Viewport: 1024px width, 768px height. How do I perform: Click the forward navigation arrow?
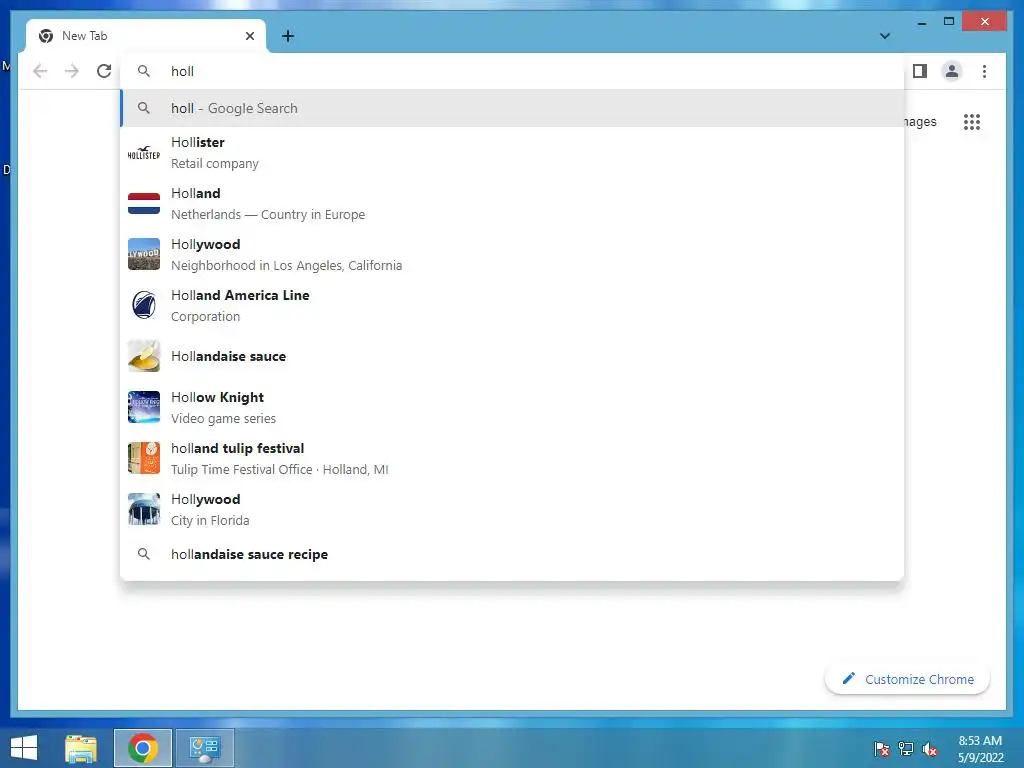(x=72, y=71)
